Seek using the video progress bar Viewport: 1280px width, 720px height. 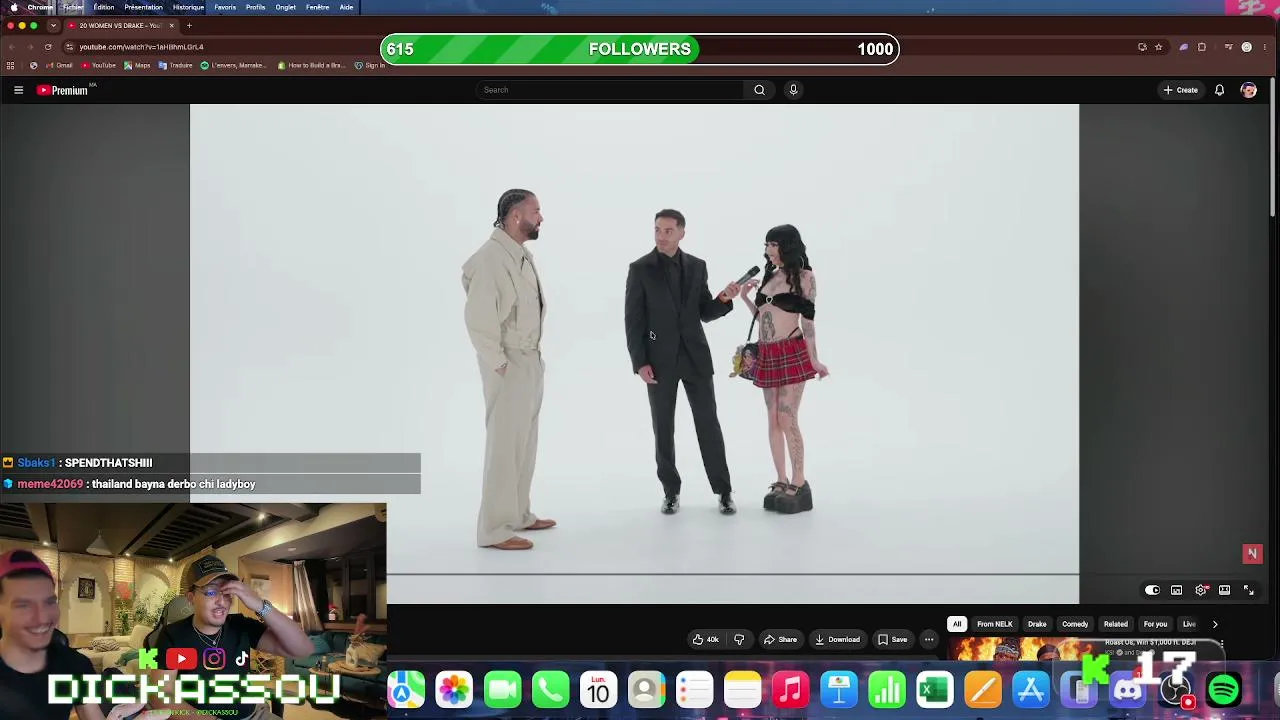coord(733,575)
